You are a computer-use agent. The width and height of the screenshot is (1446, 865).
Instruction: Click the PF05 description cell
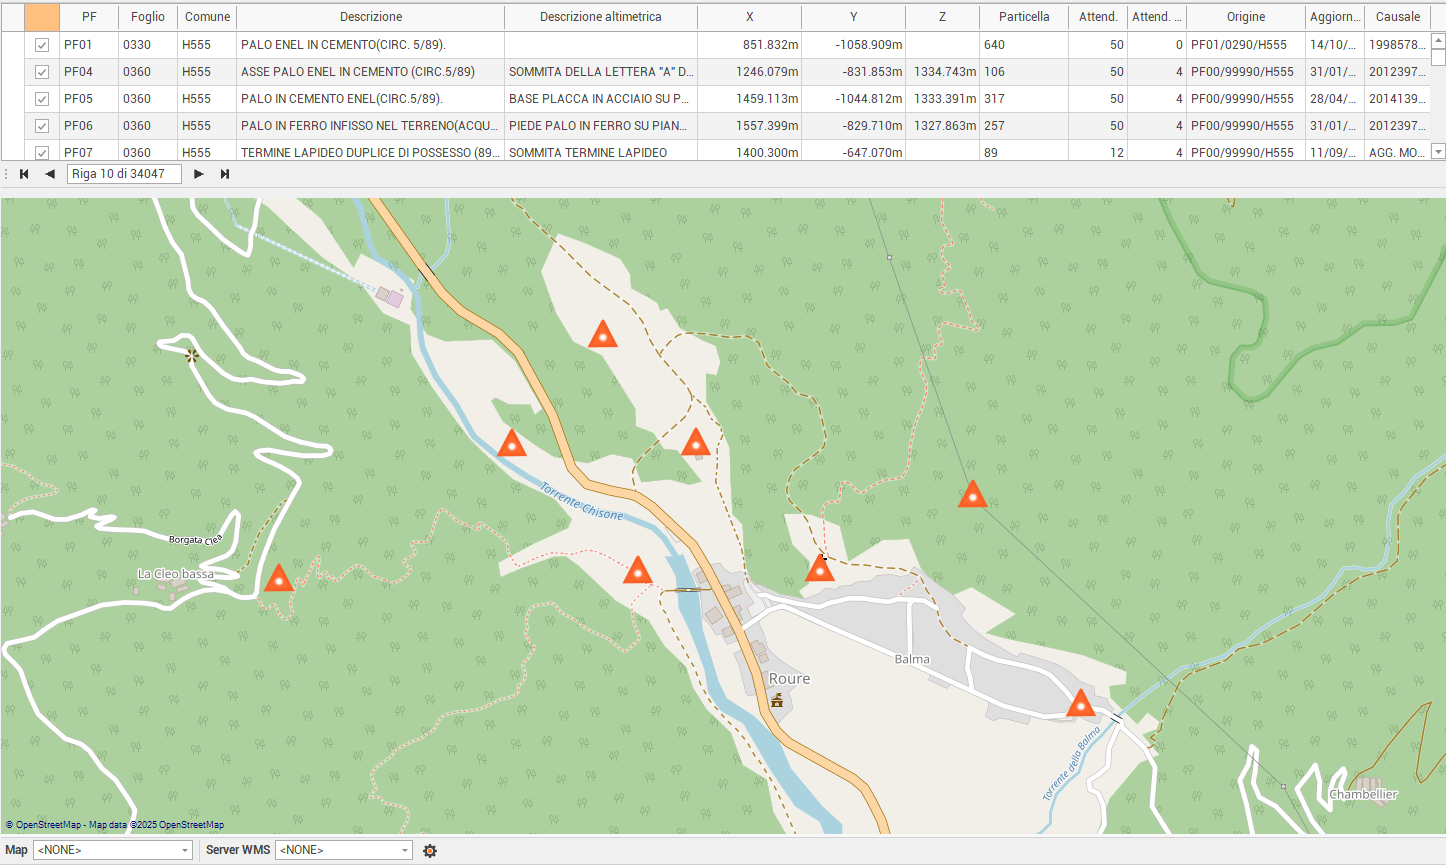pos(370,99)
